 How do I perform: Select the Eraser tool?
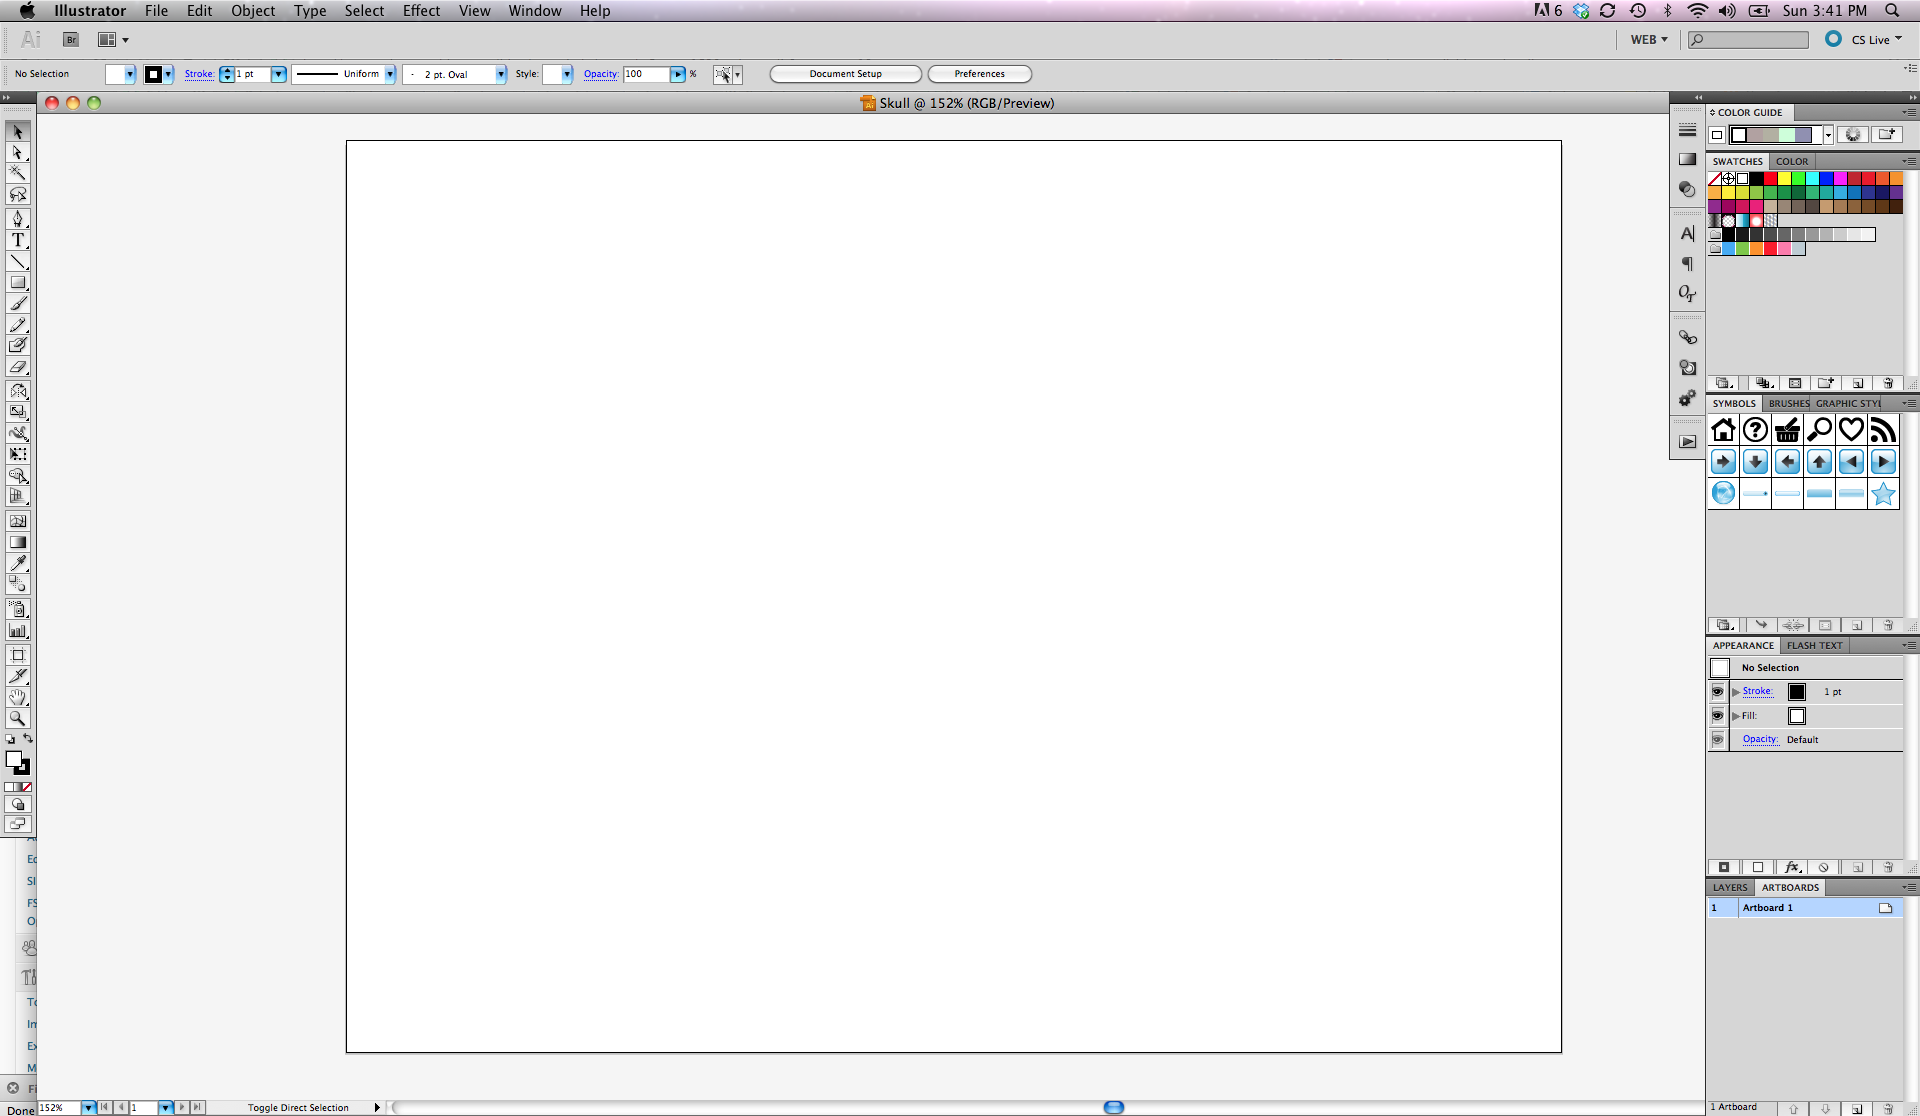point(18,367)
